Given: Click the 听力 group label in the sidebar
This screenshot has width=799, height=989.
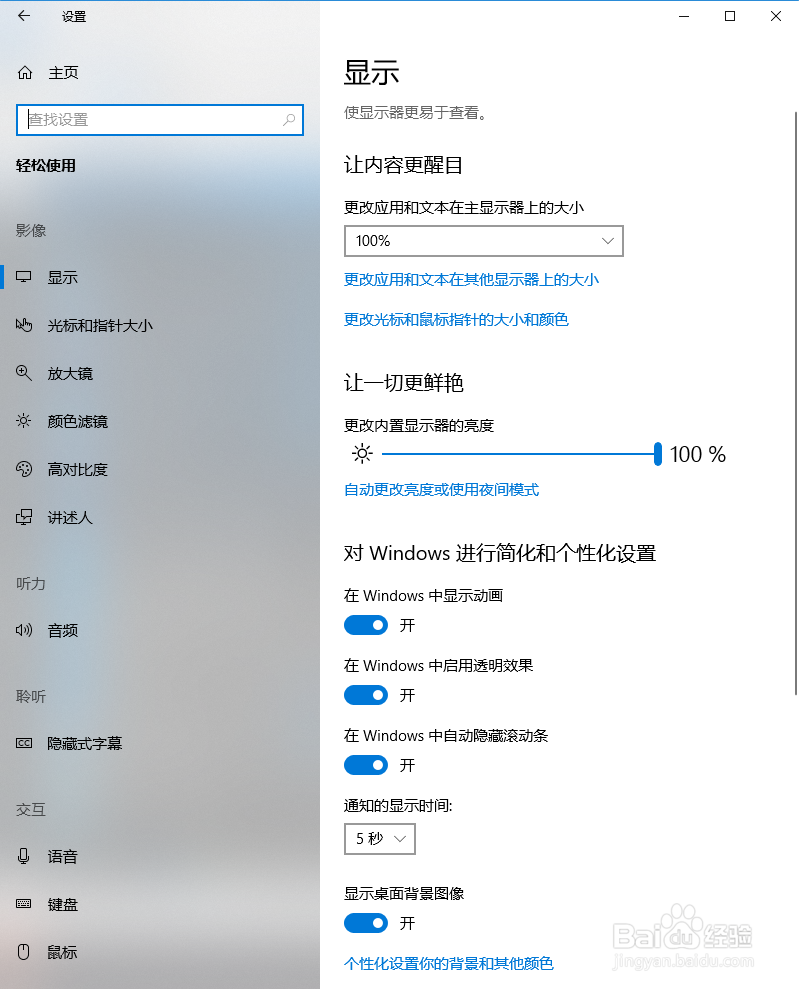Looking at the screenshot, I should [x=31, y=583].
